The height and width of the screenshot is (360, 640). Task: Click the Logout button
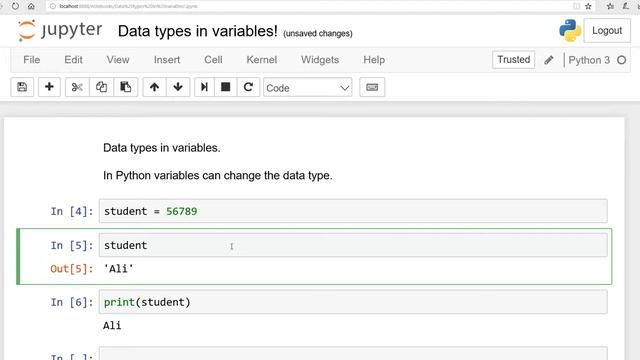607,31
